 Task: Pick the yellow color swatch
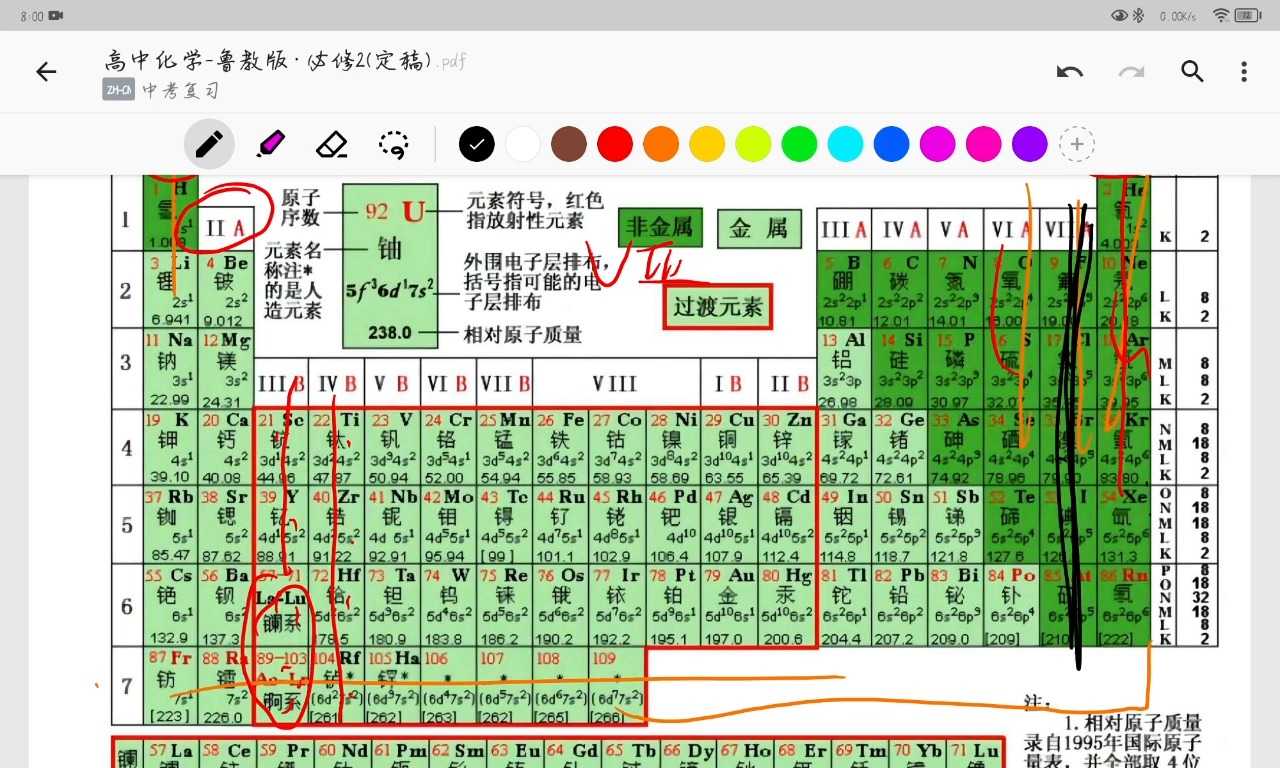click(707, 144)
